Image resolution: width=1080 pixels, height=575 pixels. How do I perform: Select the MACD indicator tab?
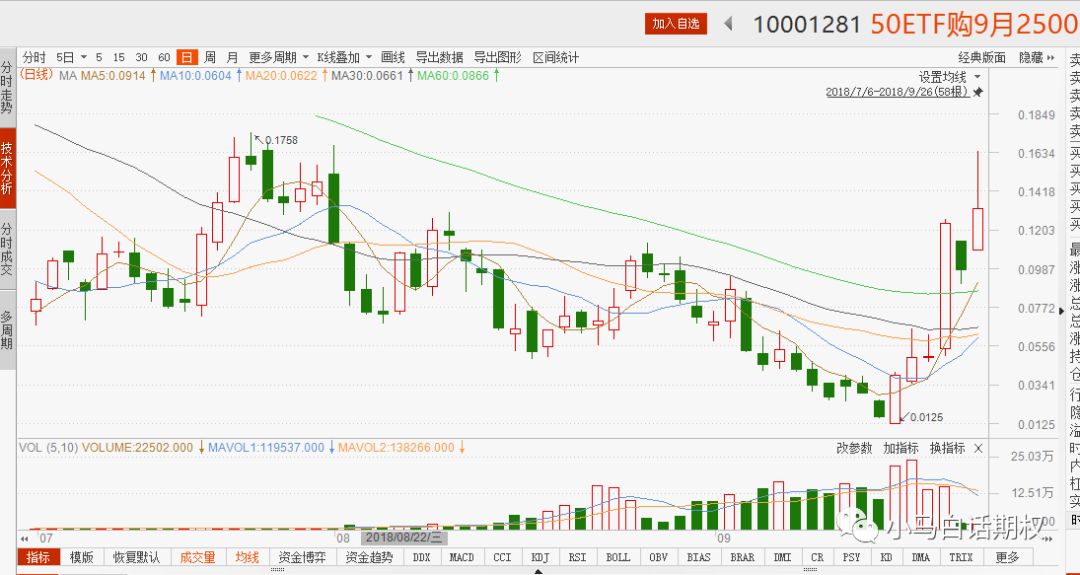pyautogui.click(x=461, y=557)
